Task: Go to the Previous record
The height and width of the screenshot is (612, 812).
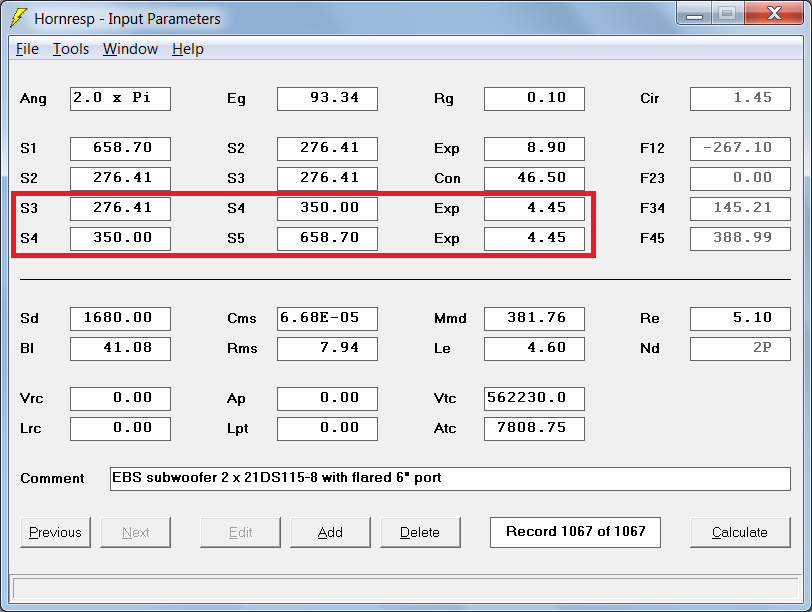Action: click(55, 532)
